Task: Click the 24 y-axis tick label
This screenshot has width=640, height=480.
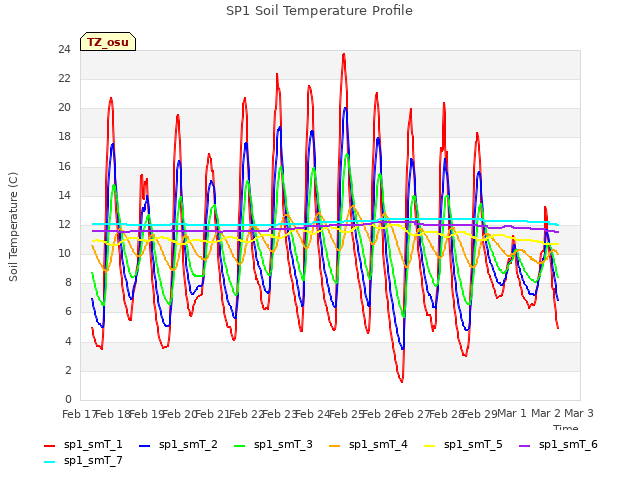Action: point(64,49)
